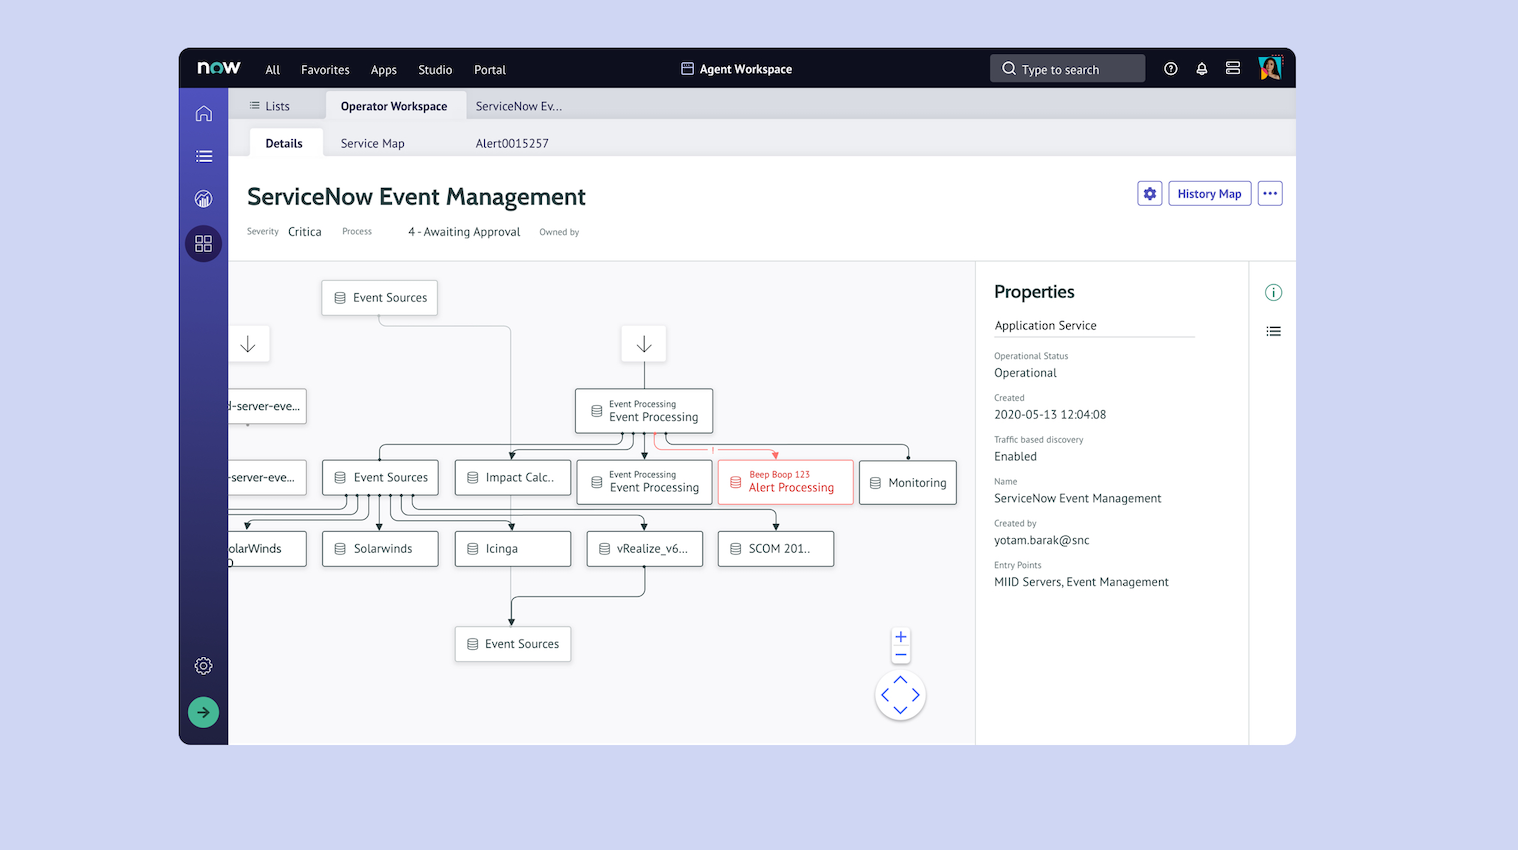
Task: Select the Solarwinds node
Action: pos(380,549)
